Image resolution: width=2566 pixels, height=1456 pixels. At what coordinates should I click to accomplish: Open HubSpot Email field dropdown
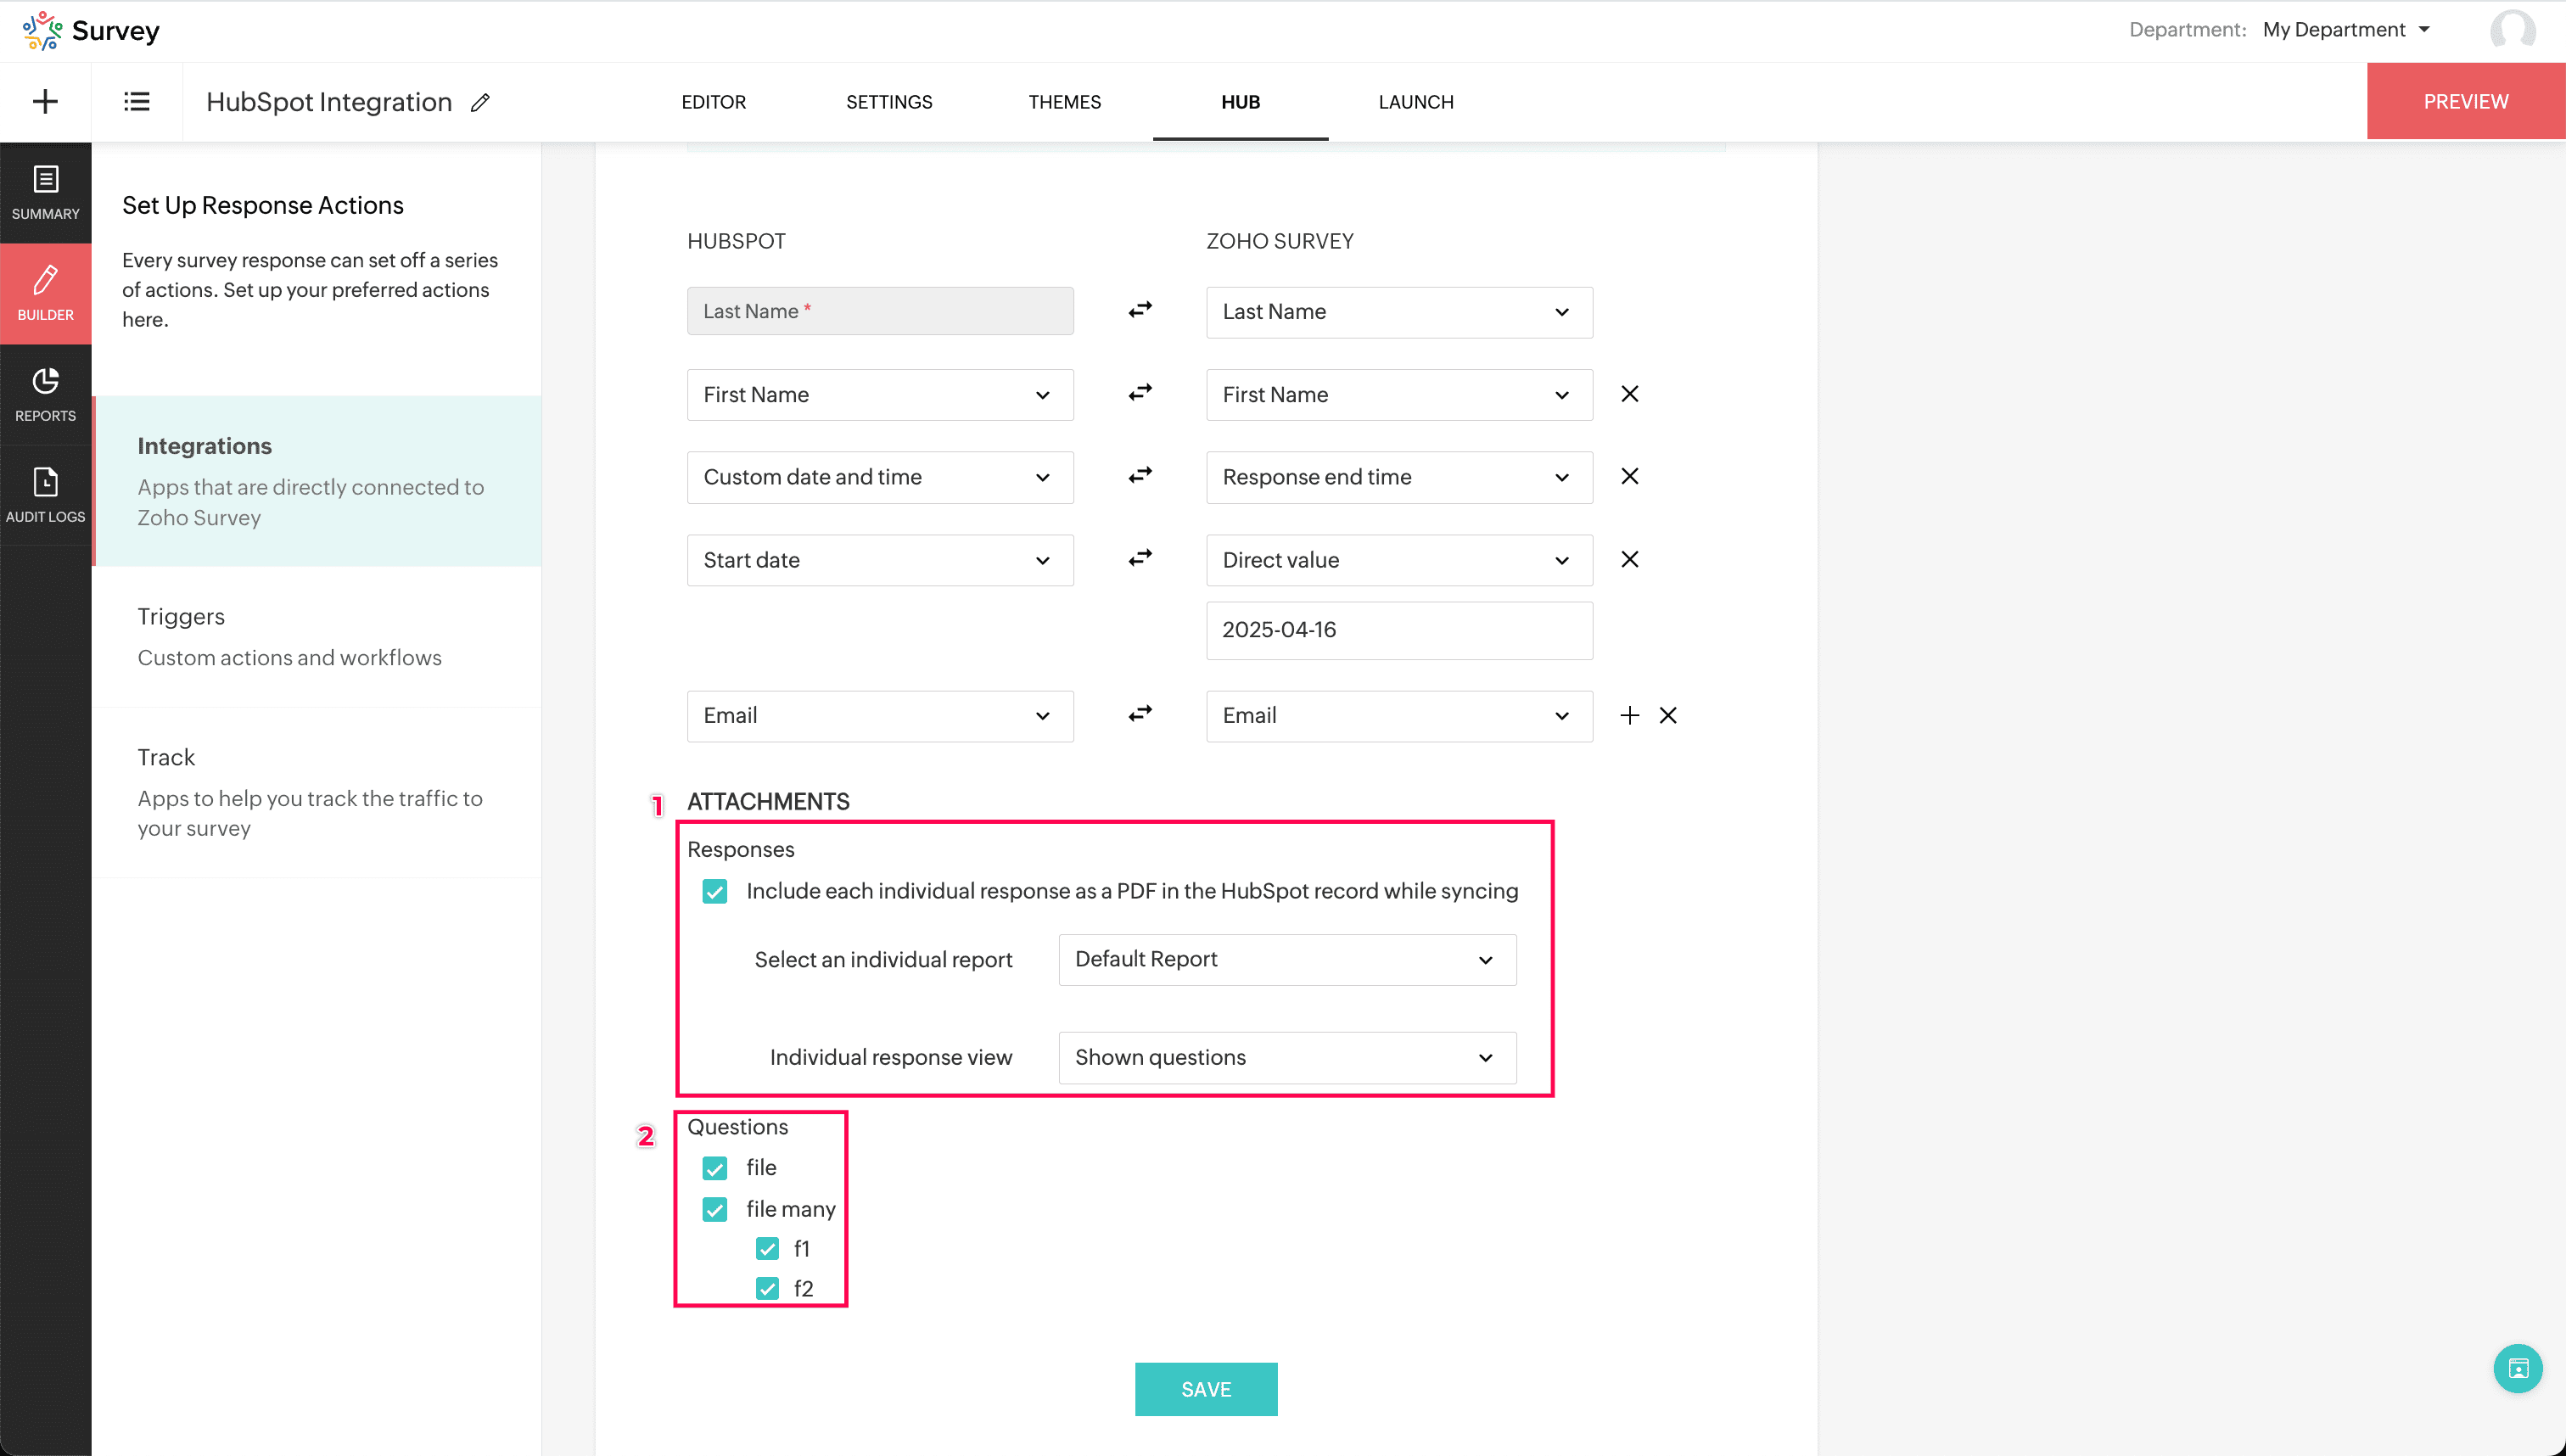(880, 716)
